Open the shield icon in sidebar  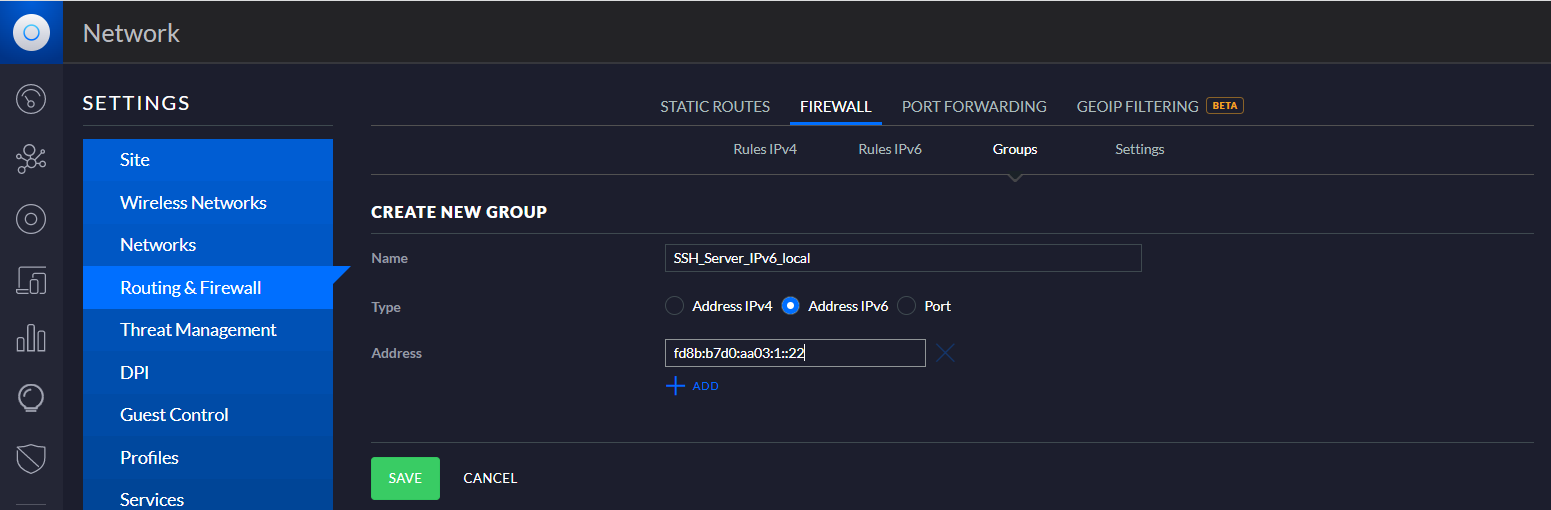[31, 459]
